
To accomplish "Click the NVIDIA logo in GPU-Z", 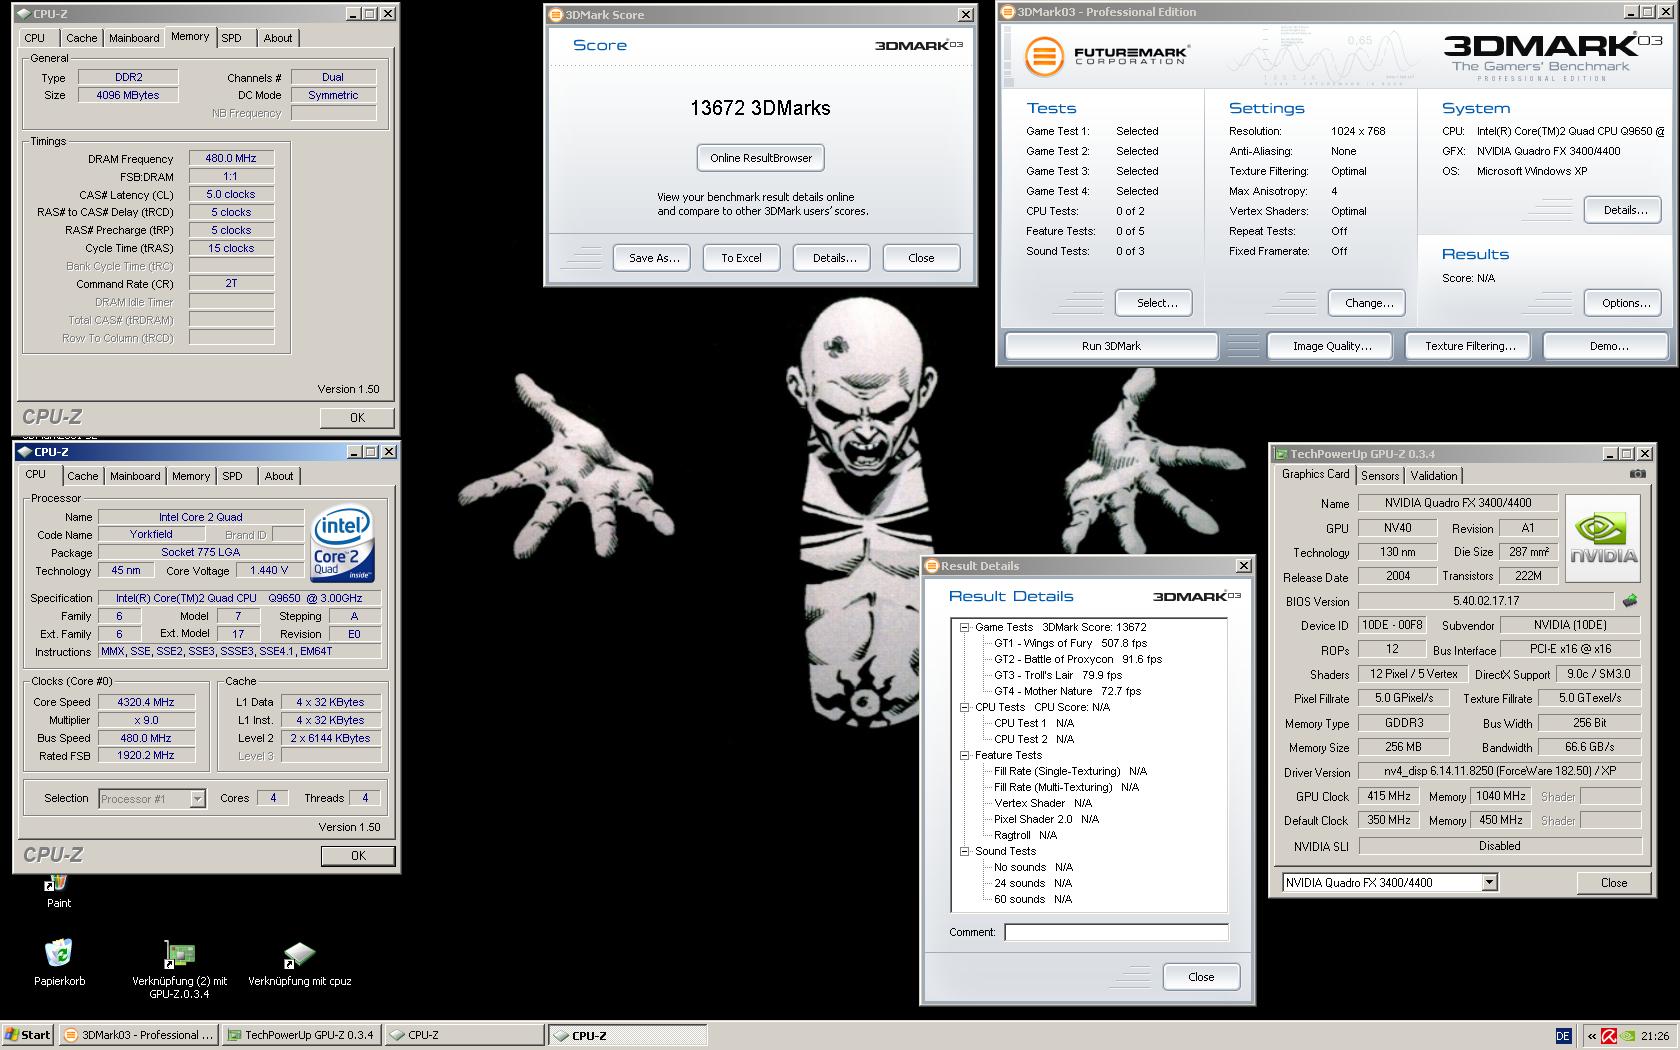I will 1603,540.
